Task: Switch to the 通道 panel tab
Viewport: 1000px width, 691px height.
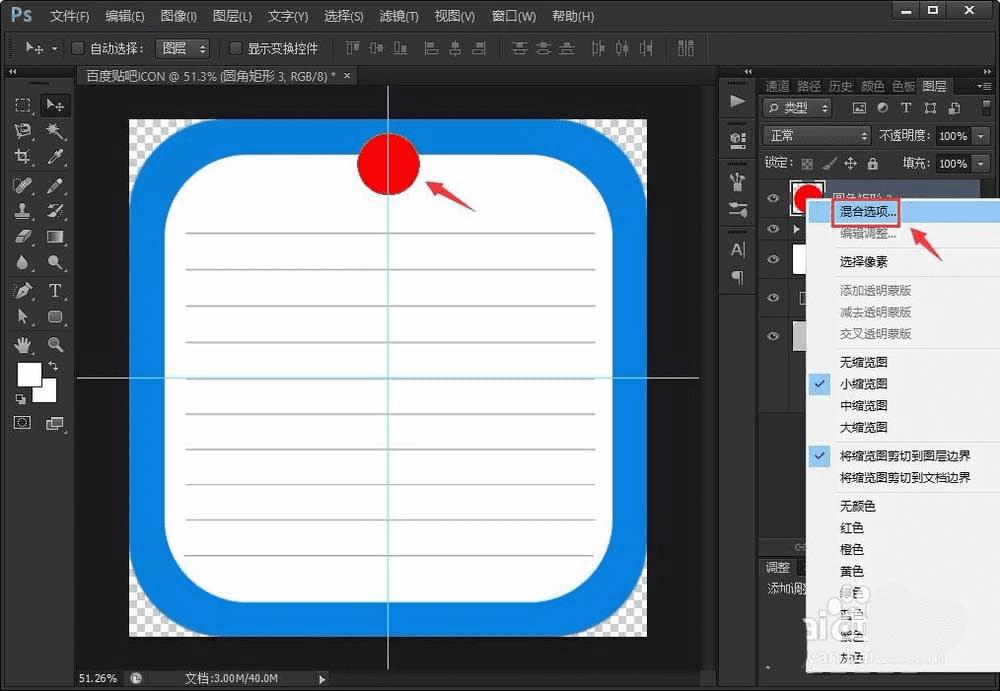Action: click(777, 86)
